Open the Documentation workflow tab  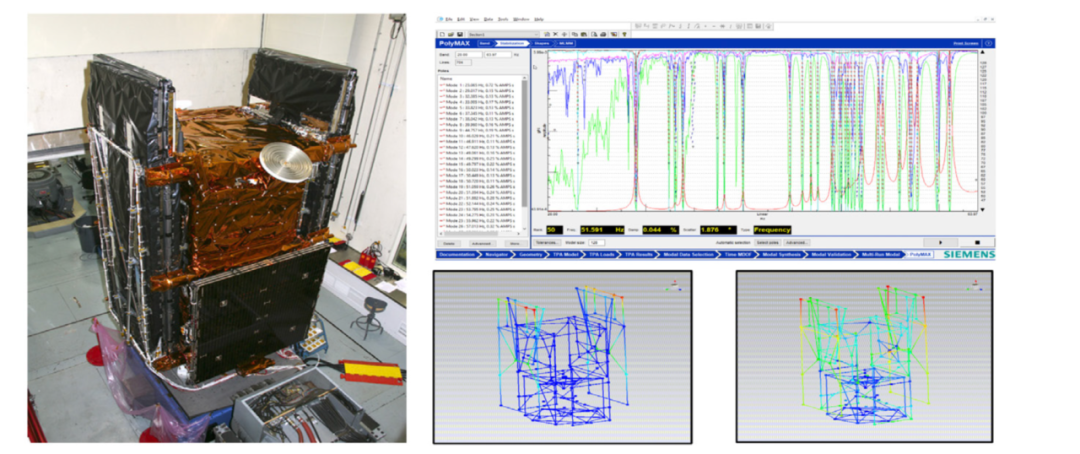tap(457, 255)
